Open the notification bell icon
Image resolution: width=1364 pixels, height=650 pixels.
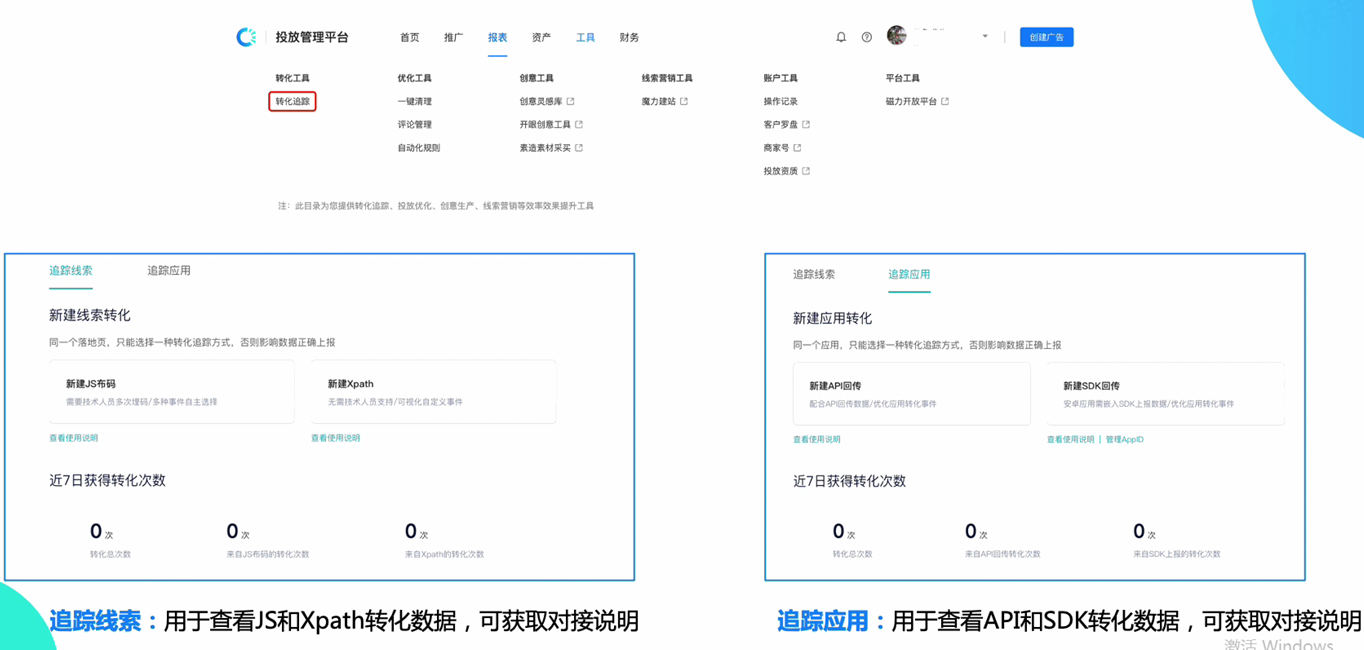pos(841,36)
